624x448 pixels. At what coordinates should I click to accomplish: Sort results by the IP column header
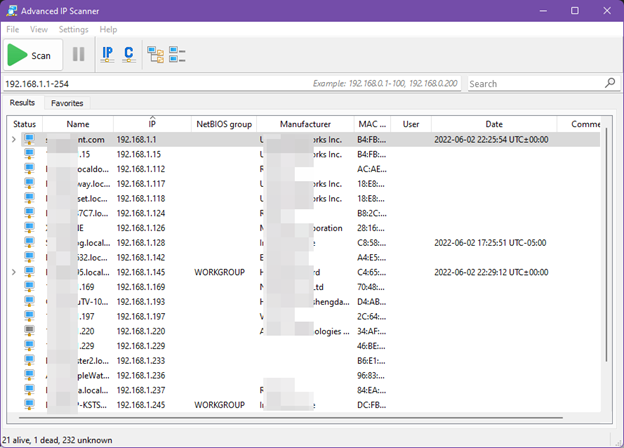tap(151, 124)
